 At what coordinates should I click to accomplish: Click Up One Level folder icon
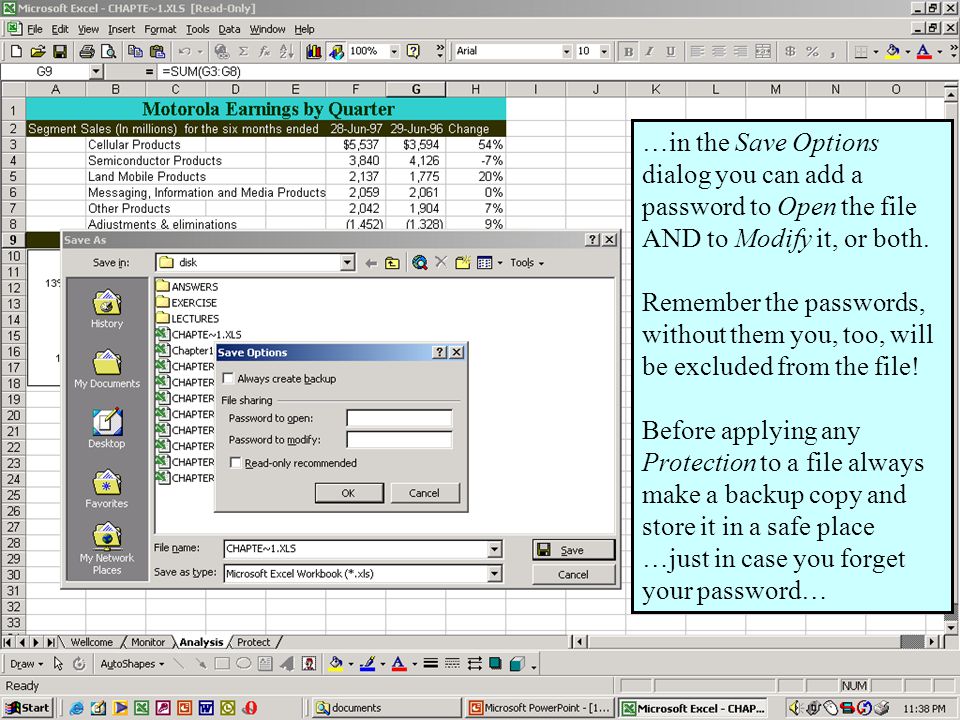point(392,263)
